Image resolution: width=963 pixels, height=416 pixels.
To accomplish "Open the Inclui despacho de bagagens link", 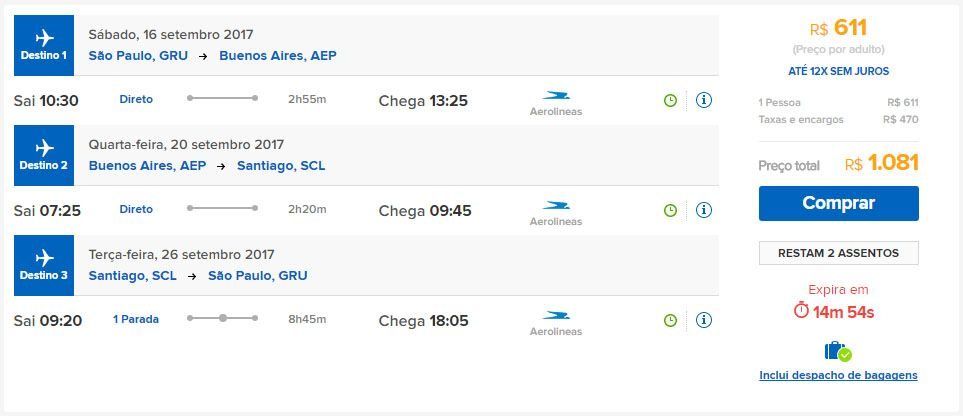I will point(838,375).
